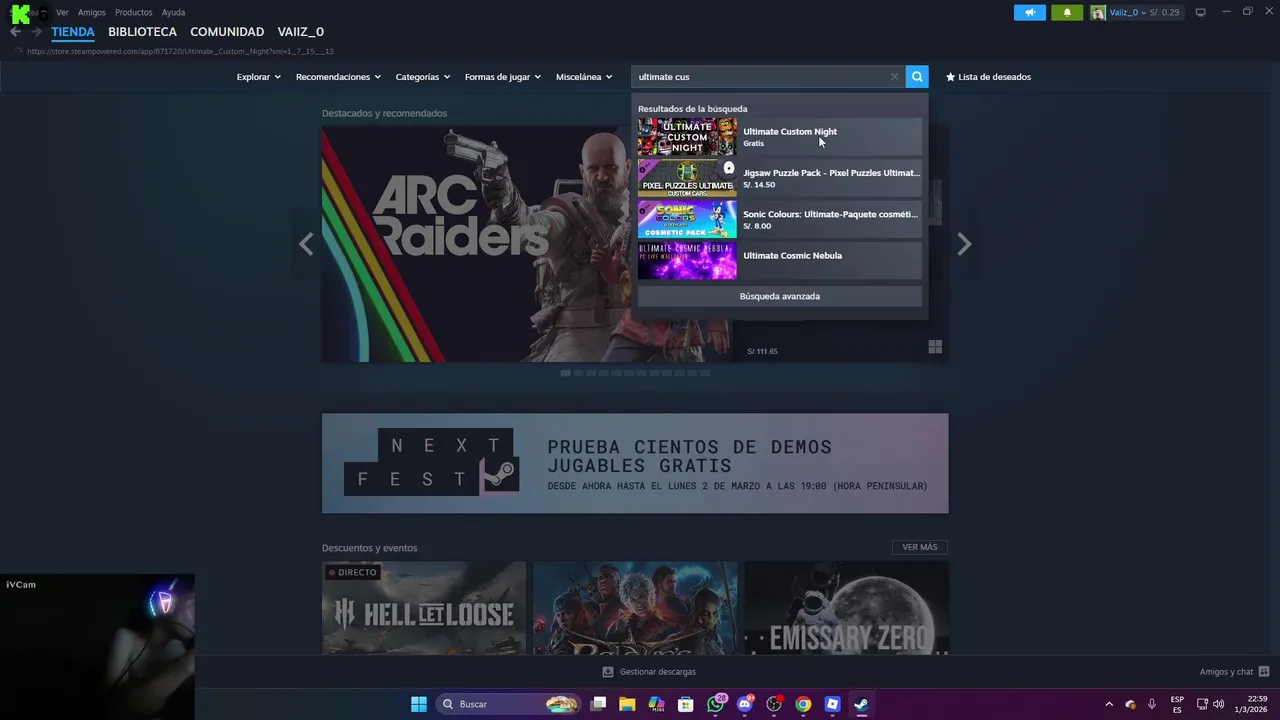This screenshot has width=1280, height=720.
Task: Expand the Formas de jugar dropdown
Action: 503,77
